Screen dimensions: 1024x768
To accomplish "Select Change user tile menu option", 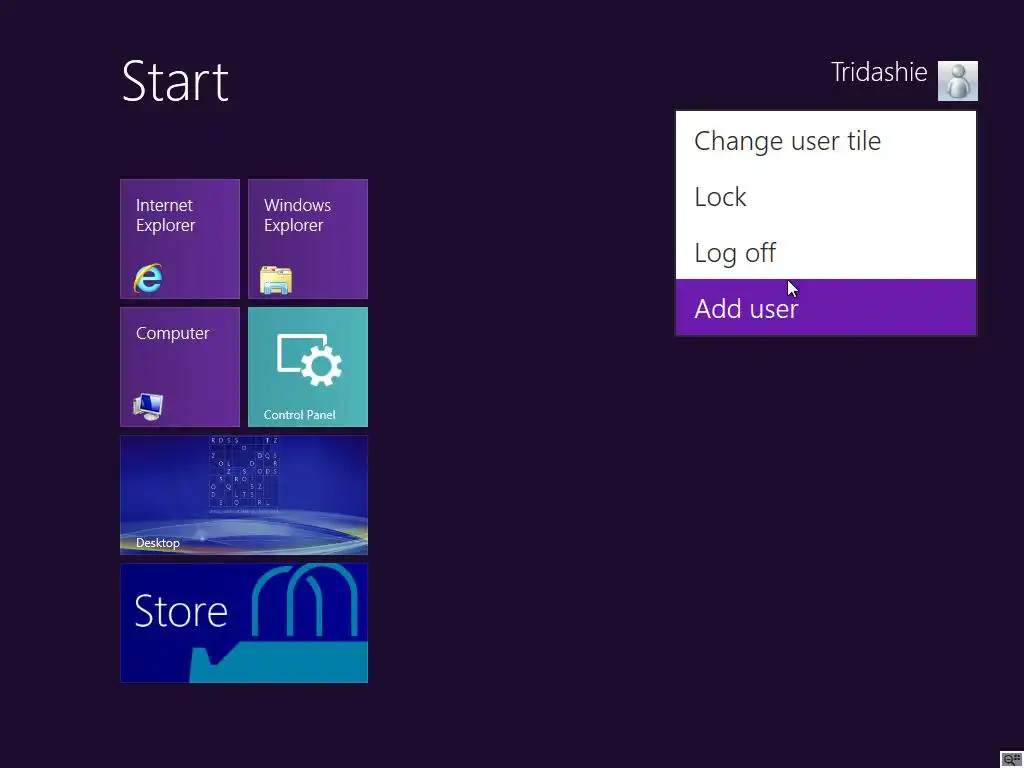I will [x=825, y=140].
